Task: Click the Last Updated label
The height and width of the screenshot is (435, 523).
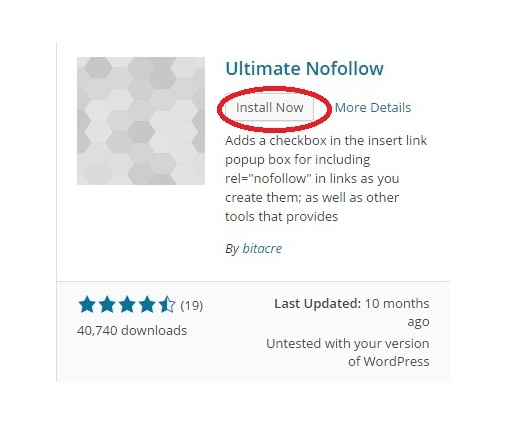Action: pyautogui.click(x=318, y=304)
